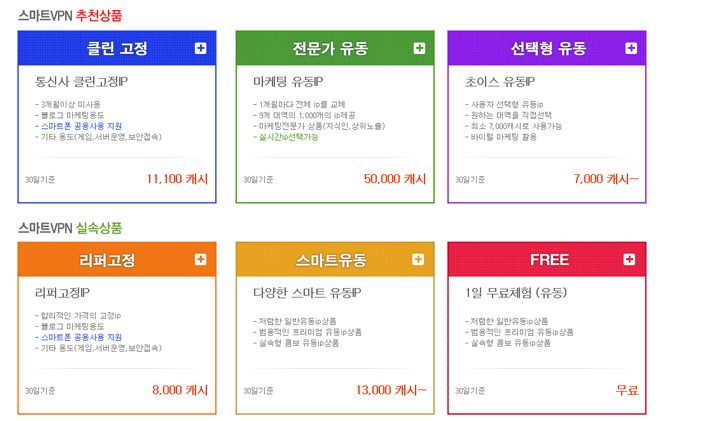
Task: Click 통신사 클린고정IP product title
Action: coord(81,82)
